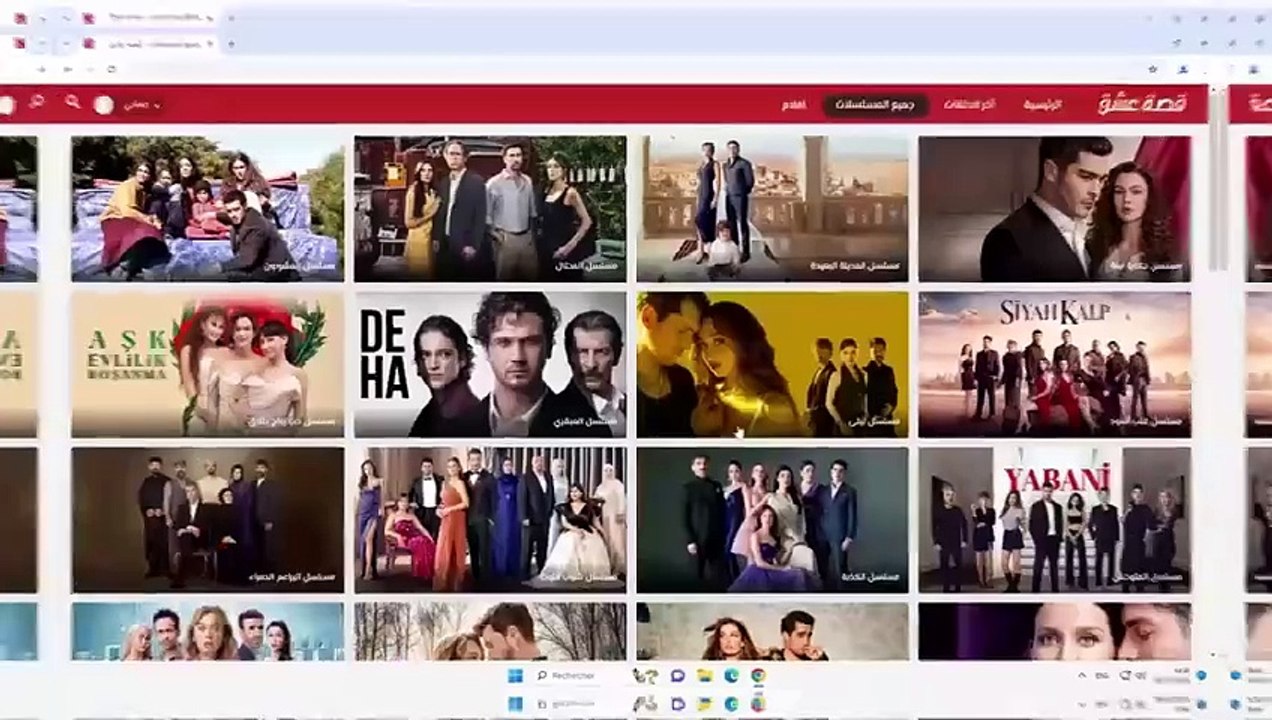Open the couple poster card beside red curtain
Viewport: 1272px width, 720px height.
click(x=1055, y=209)
